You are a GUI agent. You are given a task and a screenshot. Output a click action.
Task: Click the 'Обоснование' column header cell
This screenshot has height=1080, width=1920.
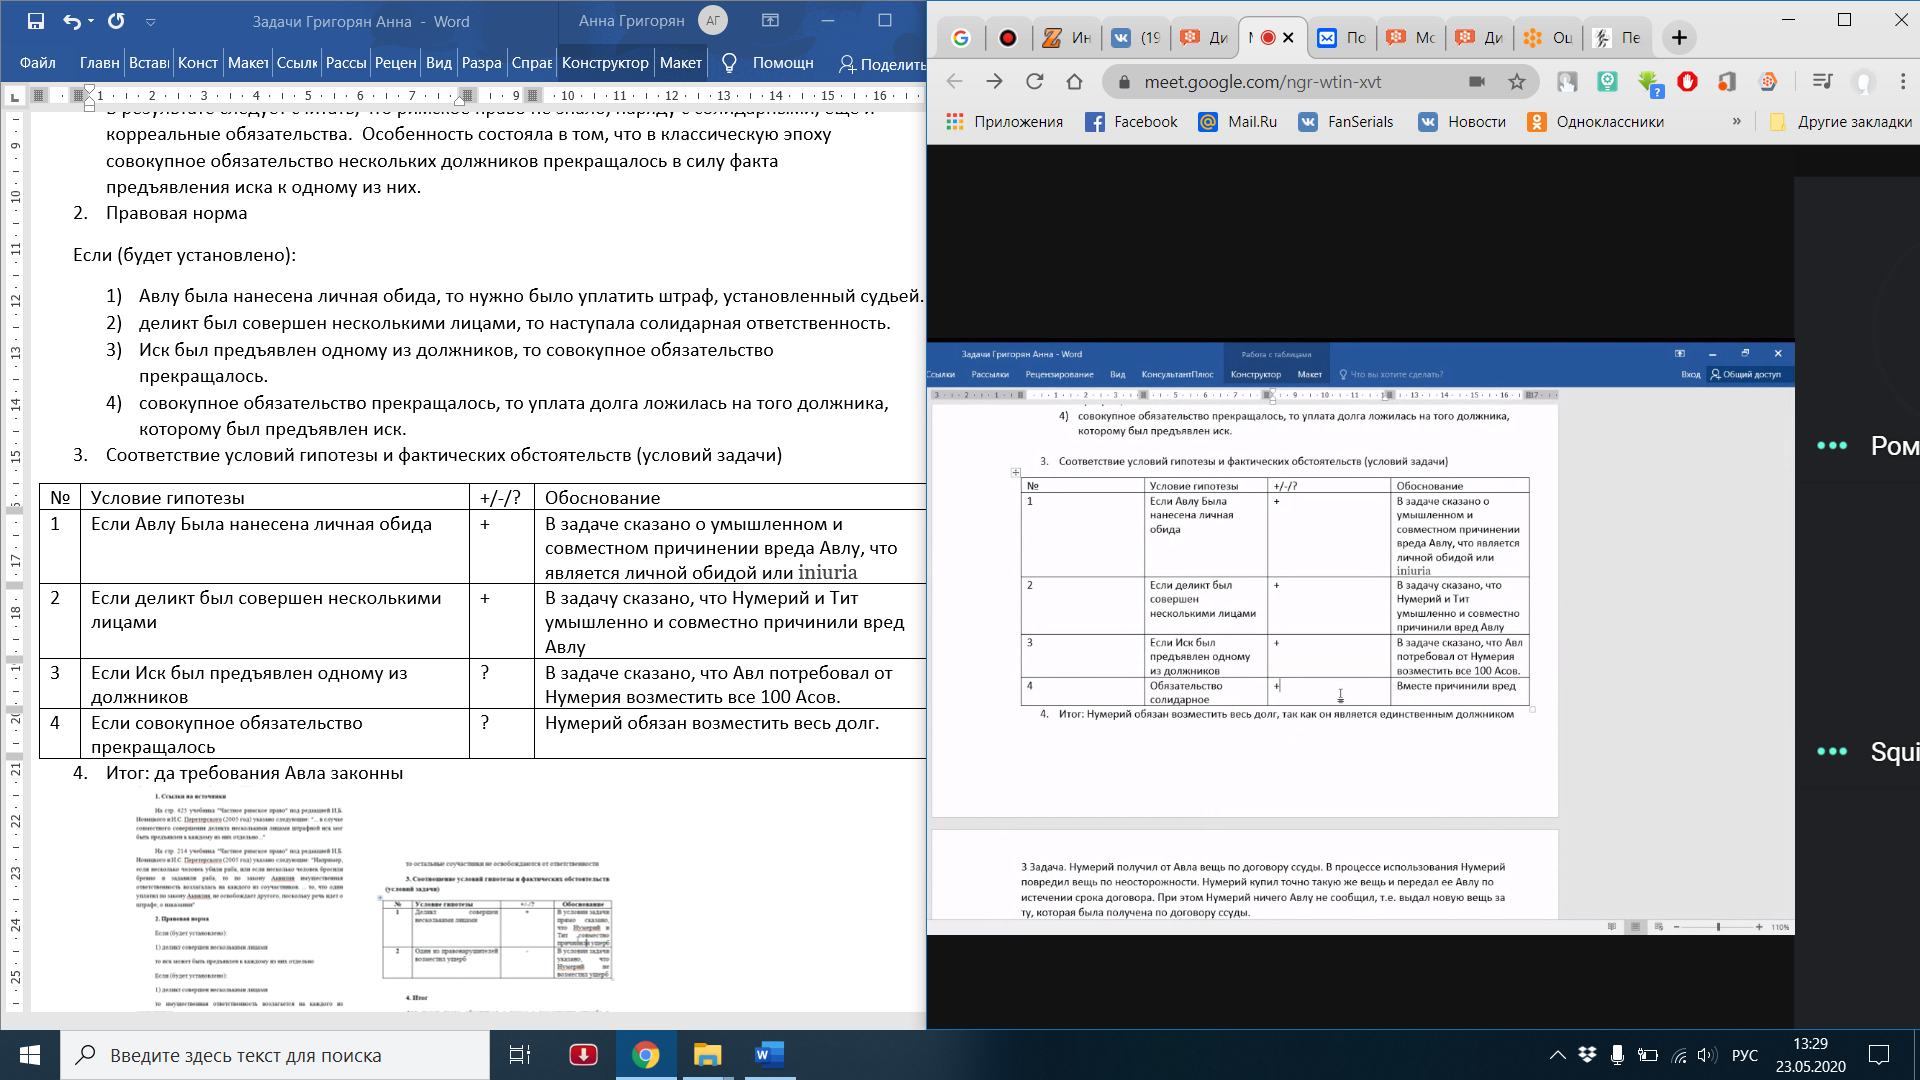730,497
